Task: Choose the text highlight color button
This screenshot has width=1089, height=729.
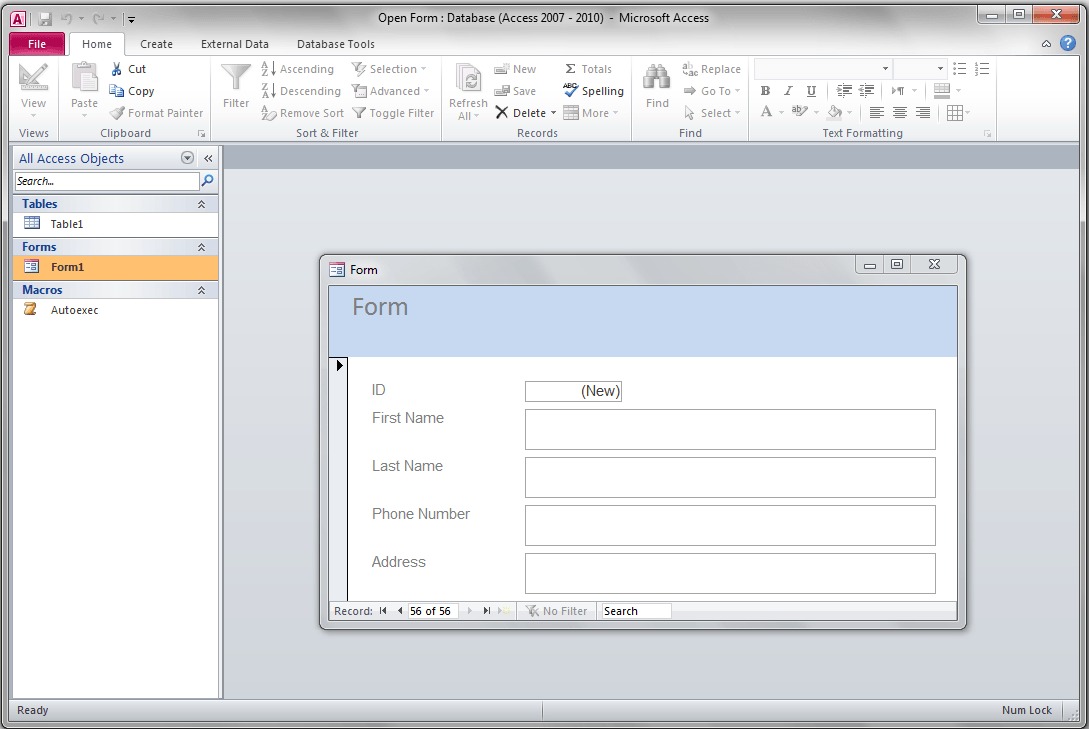Action: point(799,112)
